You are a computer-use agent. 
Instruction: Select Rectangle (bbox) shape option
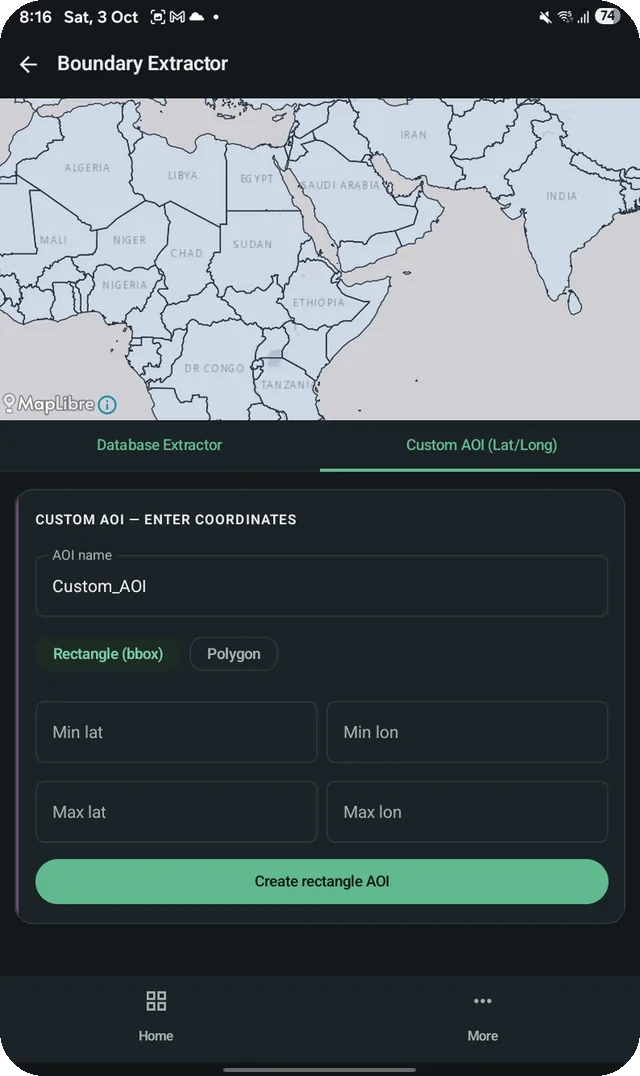click(x=108, y=653)
